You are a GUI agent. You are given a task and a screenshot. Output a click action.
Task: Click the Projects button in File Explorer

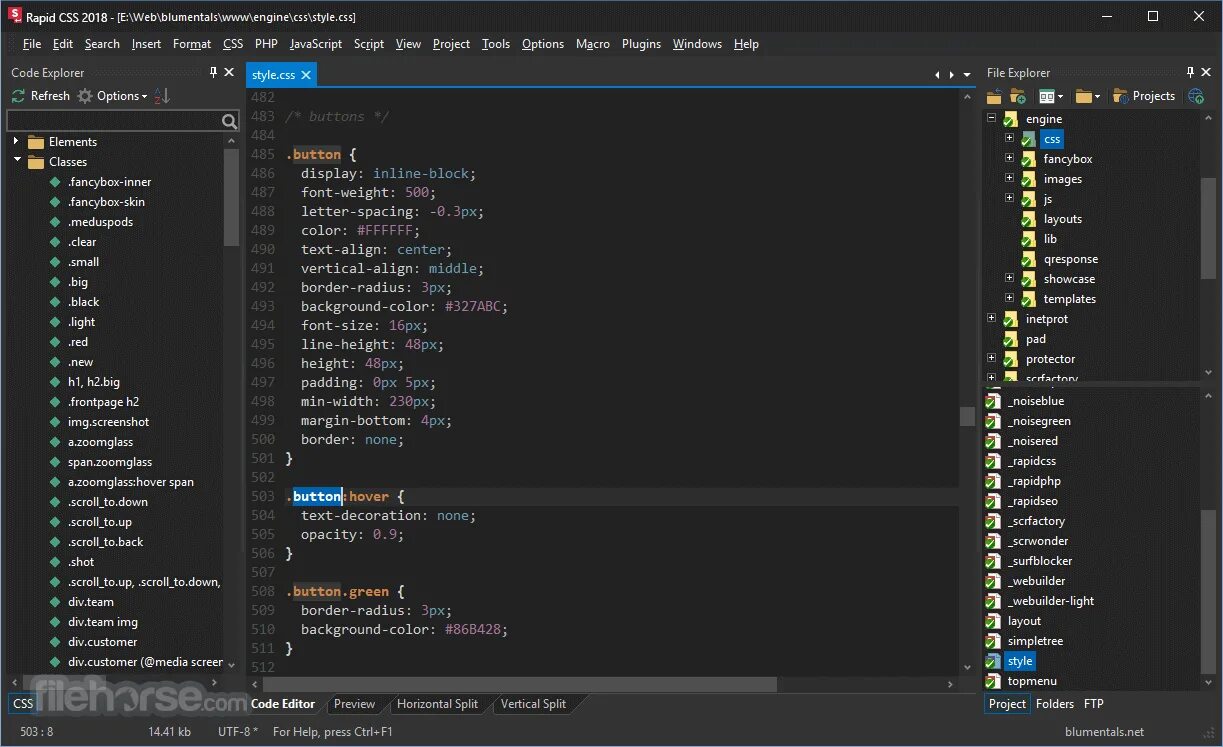click(x=1145, y=96)
